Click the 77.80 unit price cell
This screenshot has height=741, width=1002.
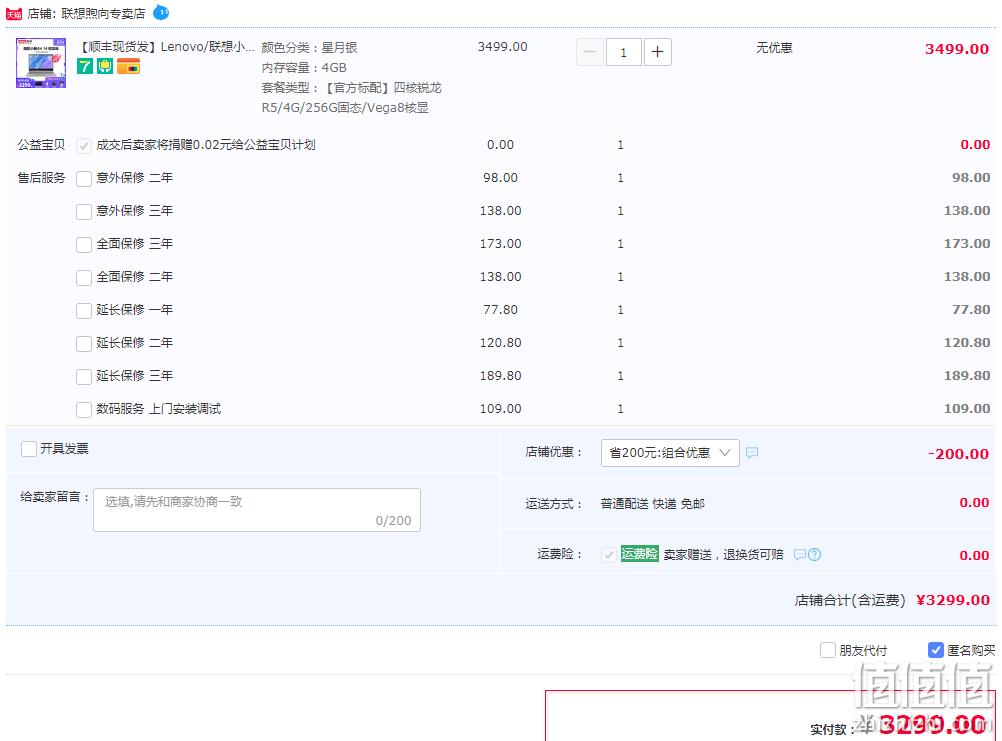[x=500, y=309]
